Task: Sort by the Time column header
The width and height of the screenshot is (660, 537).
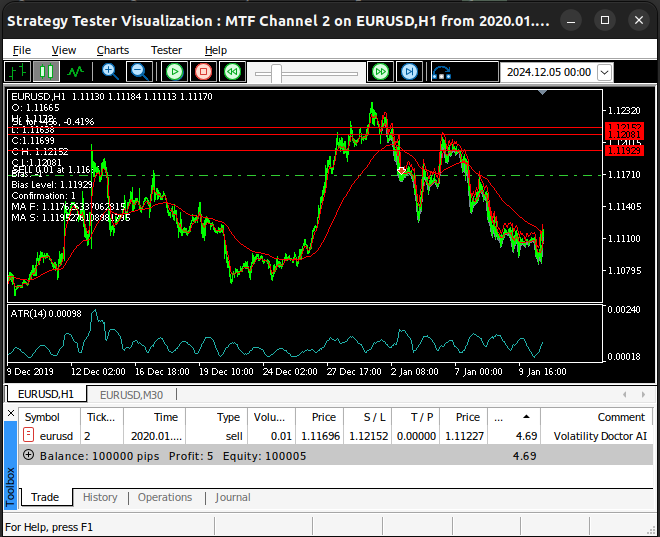Action: click(154, 417)
